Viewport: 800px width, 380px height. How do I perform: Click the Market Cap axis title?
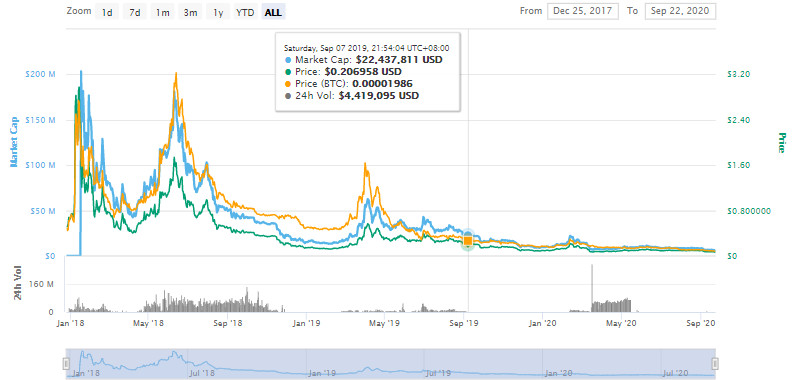coord(14,142)
